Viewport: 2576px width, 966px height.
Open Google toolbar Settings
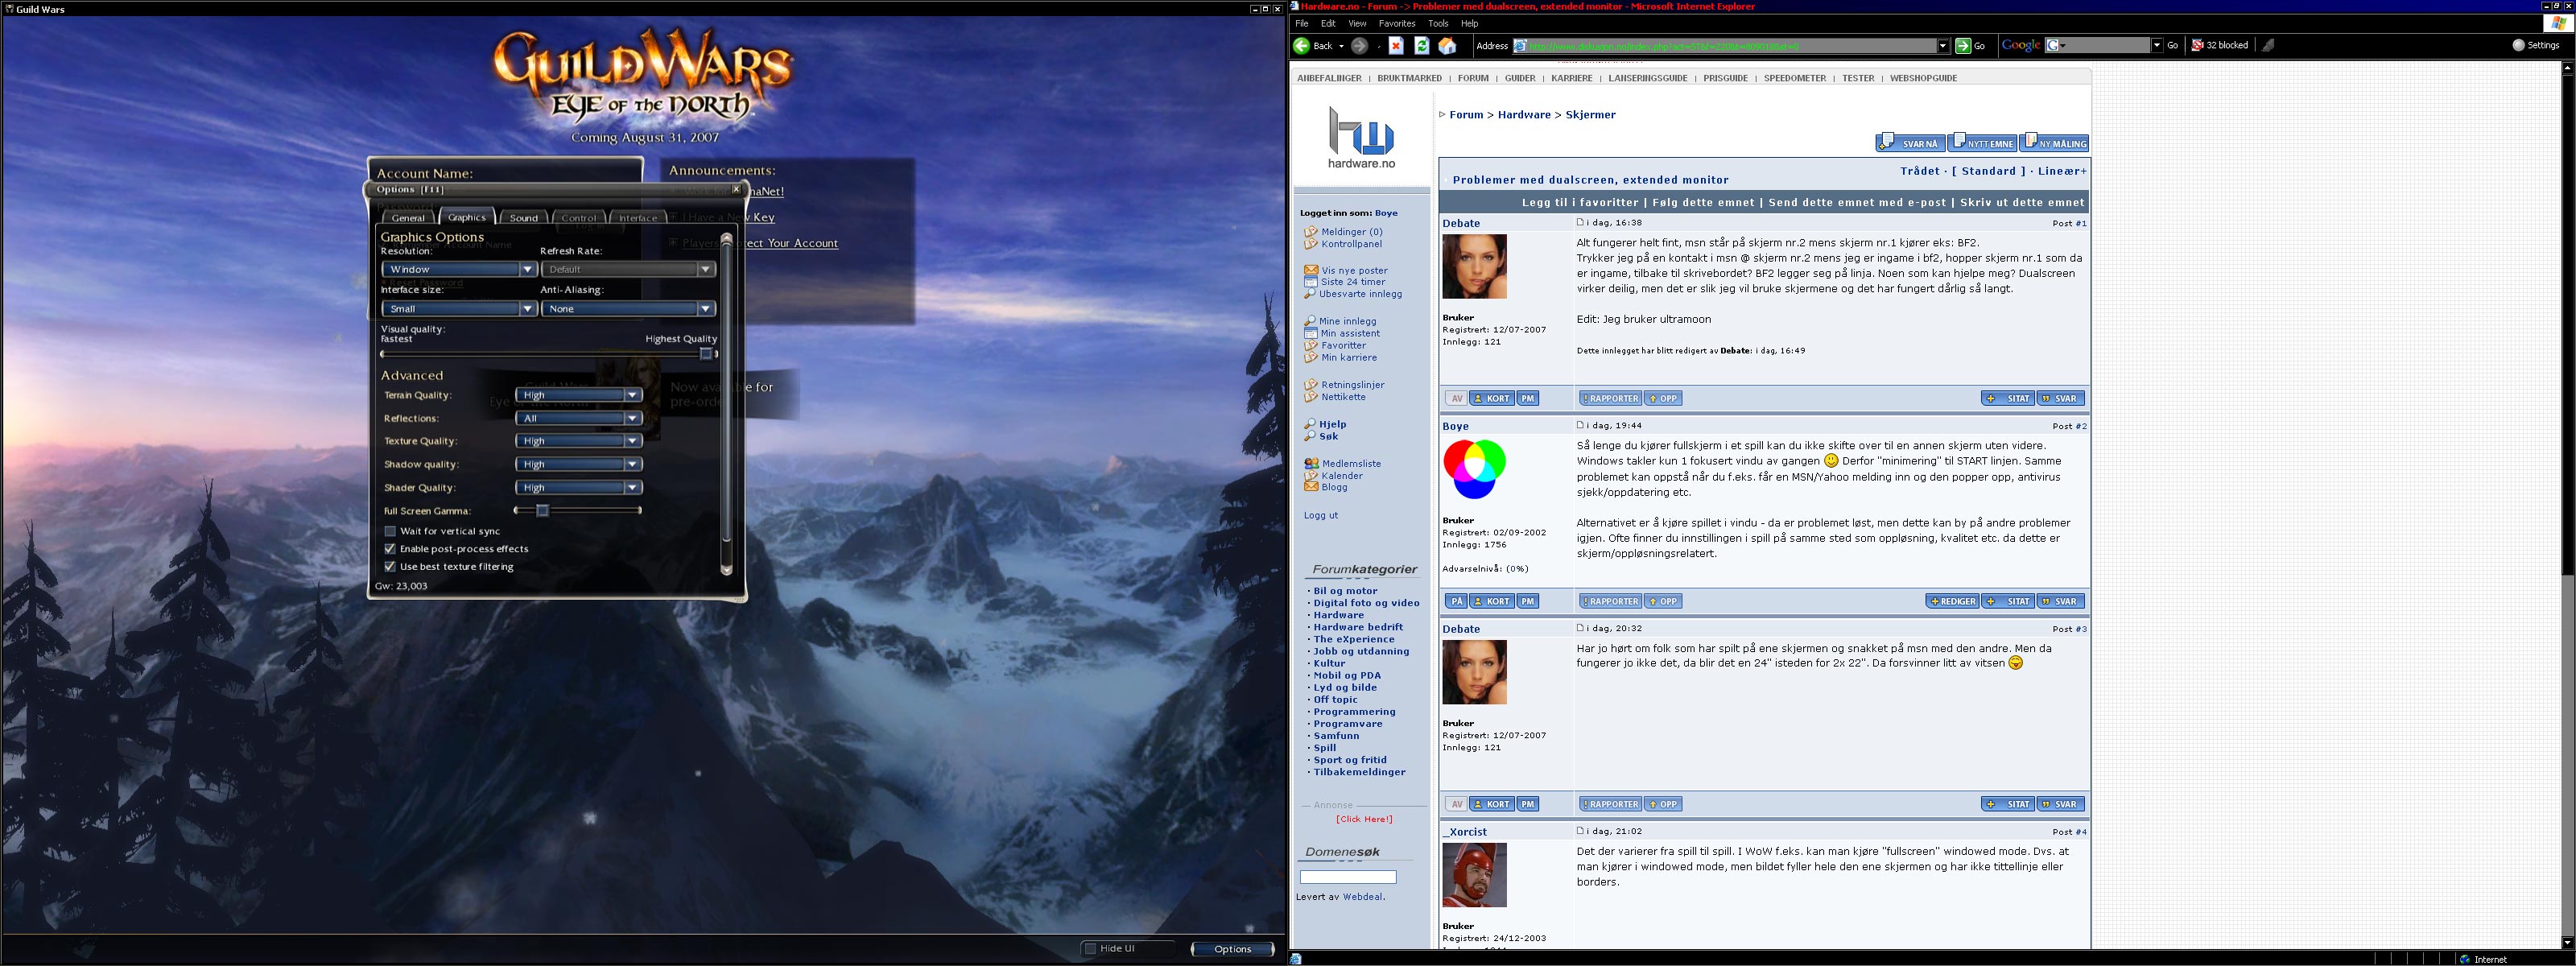(x=2536, y=45)
